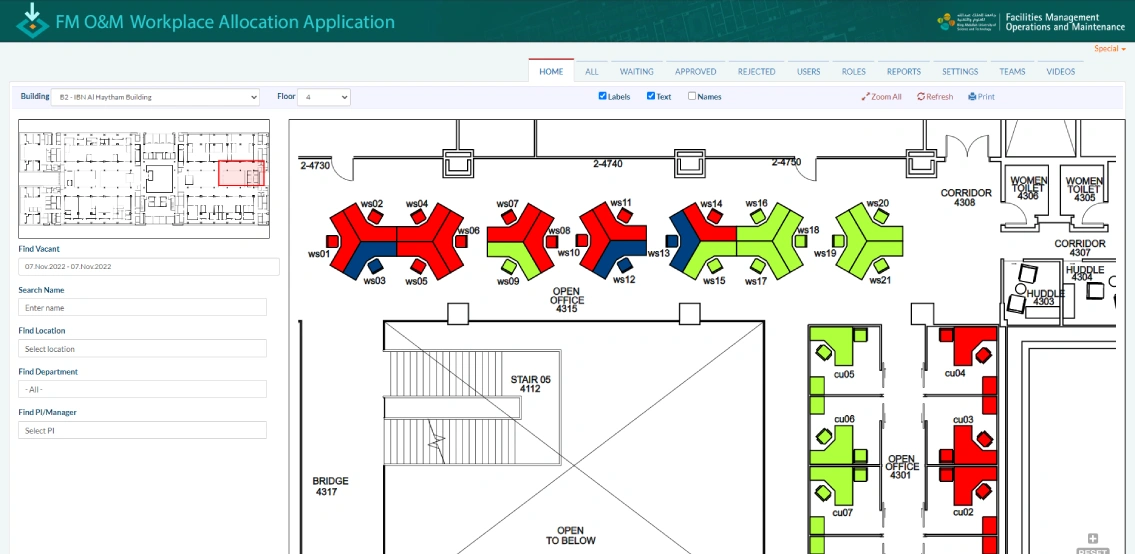1135x554 pixels.
Task: Click the Special user menu link
Action: click(x=1109, y=49)
